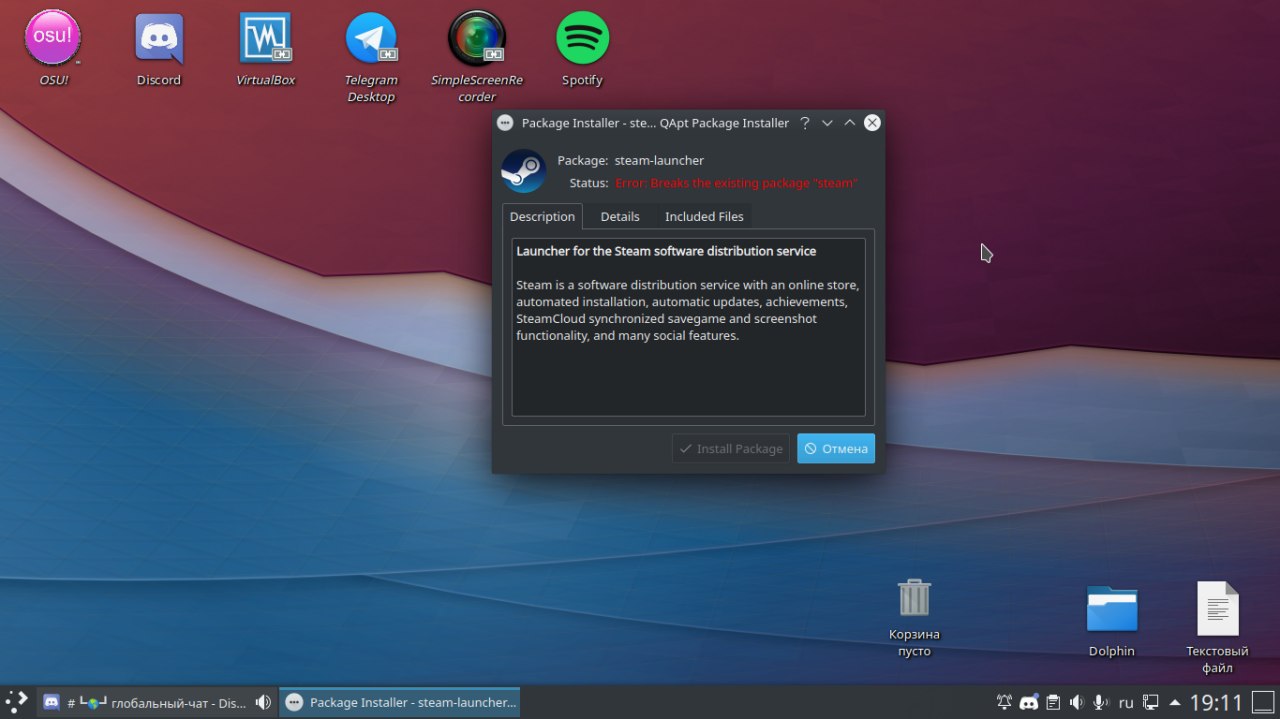Click the Package Installer window title text
This screenshot has height=719, width=1280.
[x=655, y=123]
